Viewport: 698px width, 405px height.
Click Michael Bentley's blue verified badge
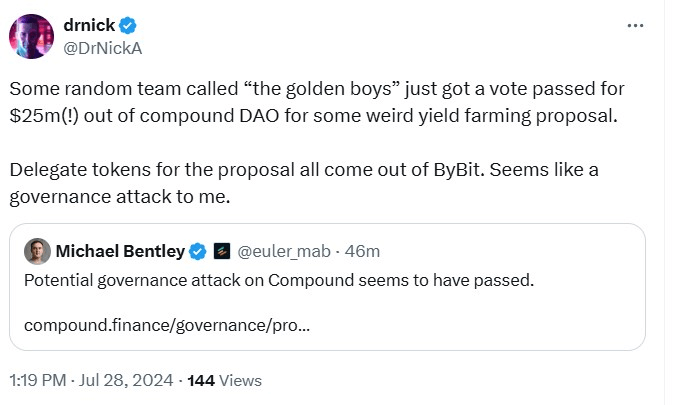(x=198, y=250)
